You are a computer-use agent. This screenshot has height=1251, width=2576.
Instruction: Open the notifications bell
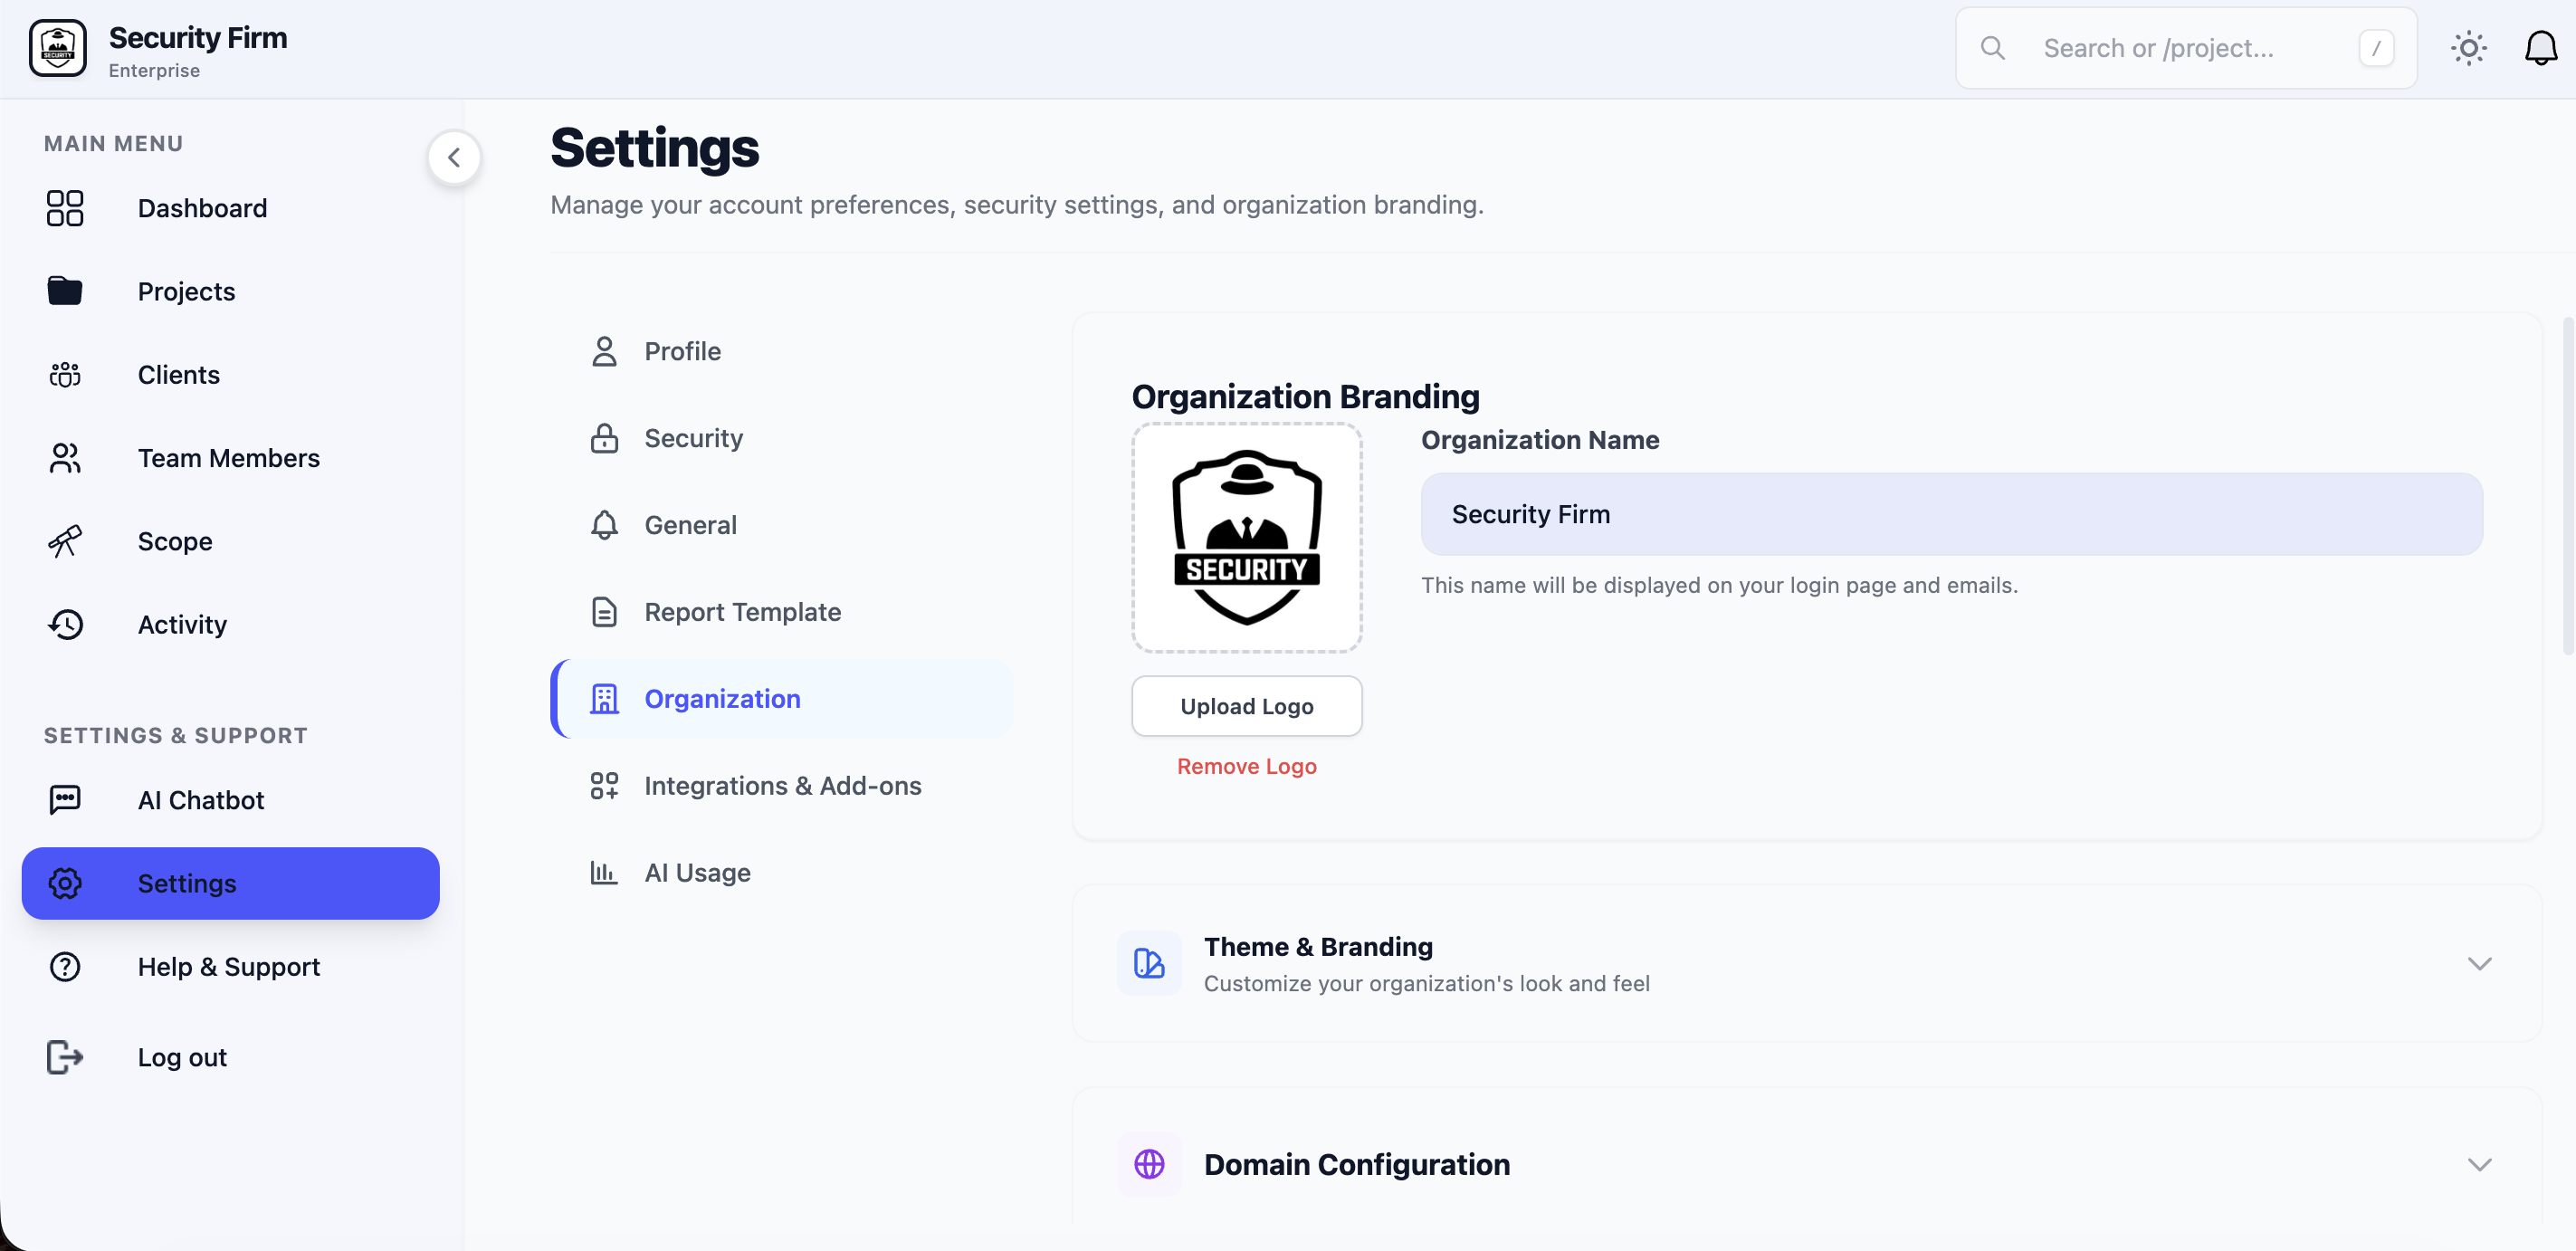coord(2540,48)
